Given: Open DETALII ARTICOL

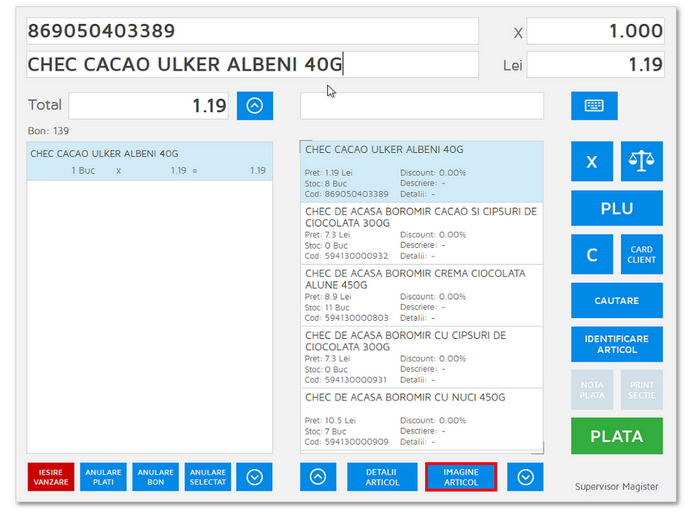Looking at the screenshot, I should coord(382,477).
